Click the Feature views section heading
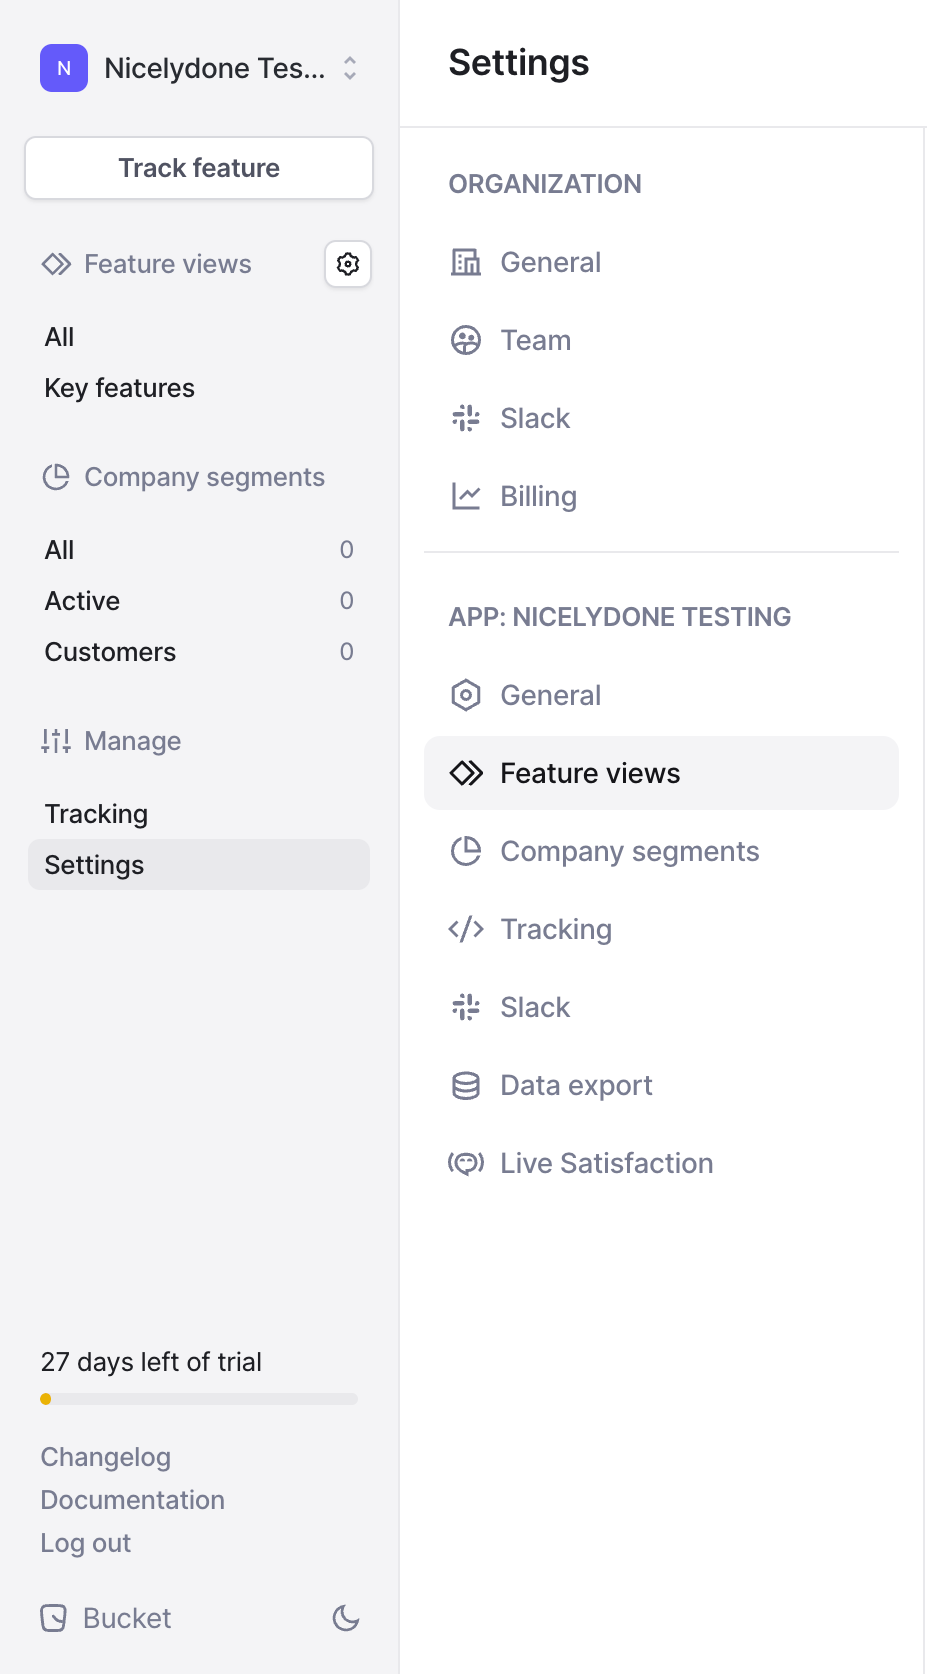 pyautogui.click(x=168, y=264)
